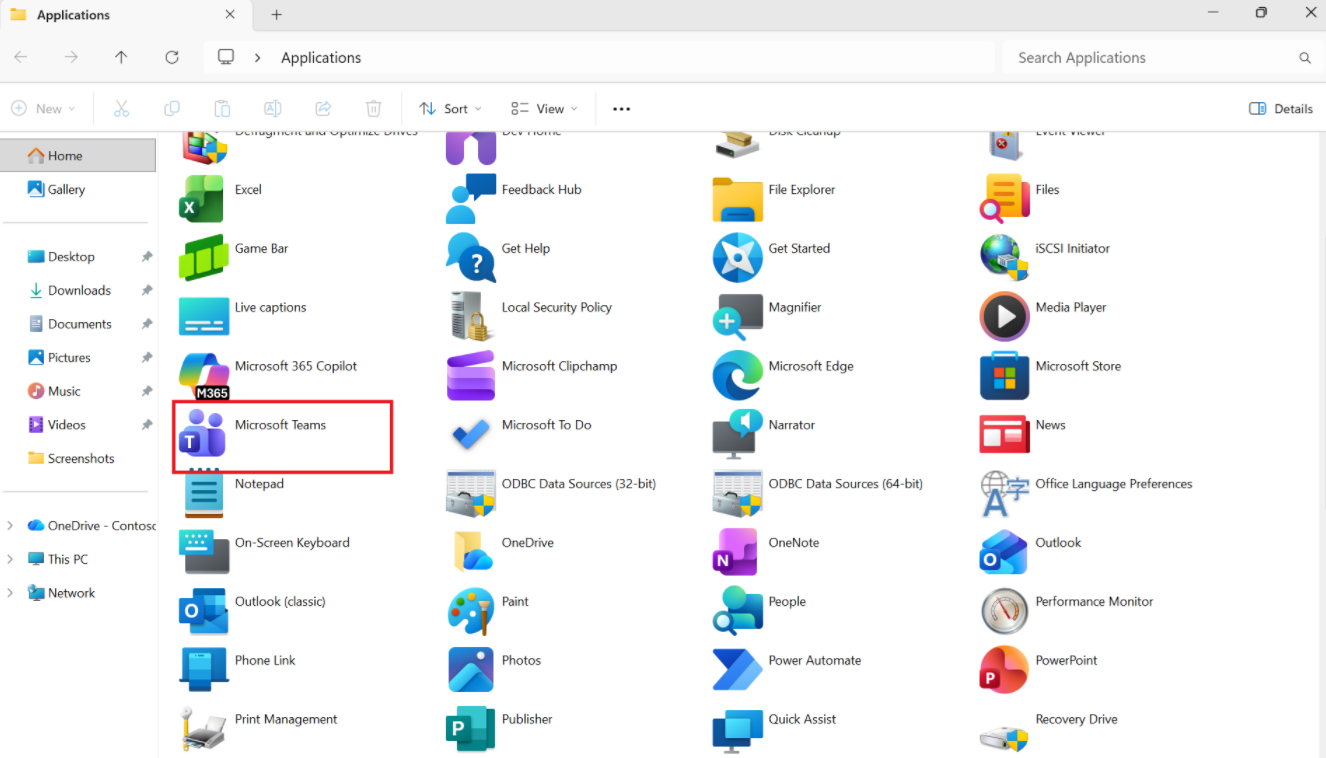Click the Delete trash toolbar icon
This screenshot has width=1326, height=758.
(373, 108)
